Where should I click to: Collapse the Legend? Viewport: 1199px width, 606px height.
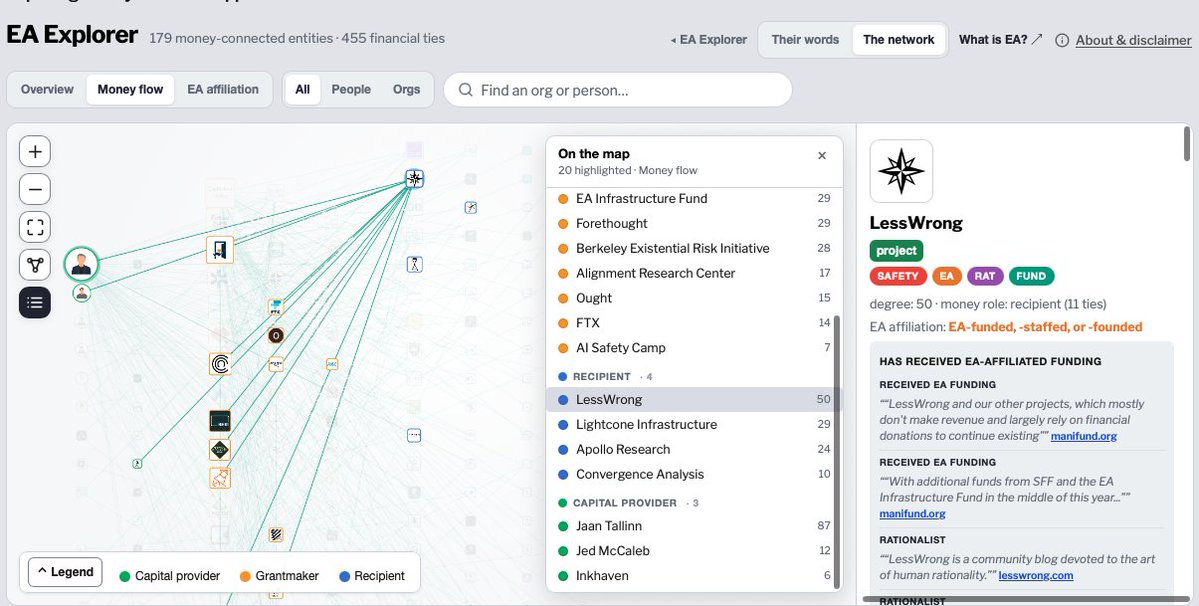click(65, 572)
